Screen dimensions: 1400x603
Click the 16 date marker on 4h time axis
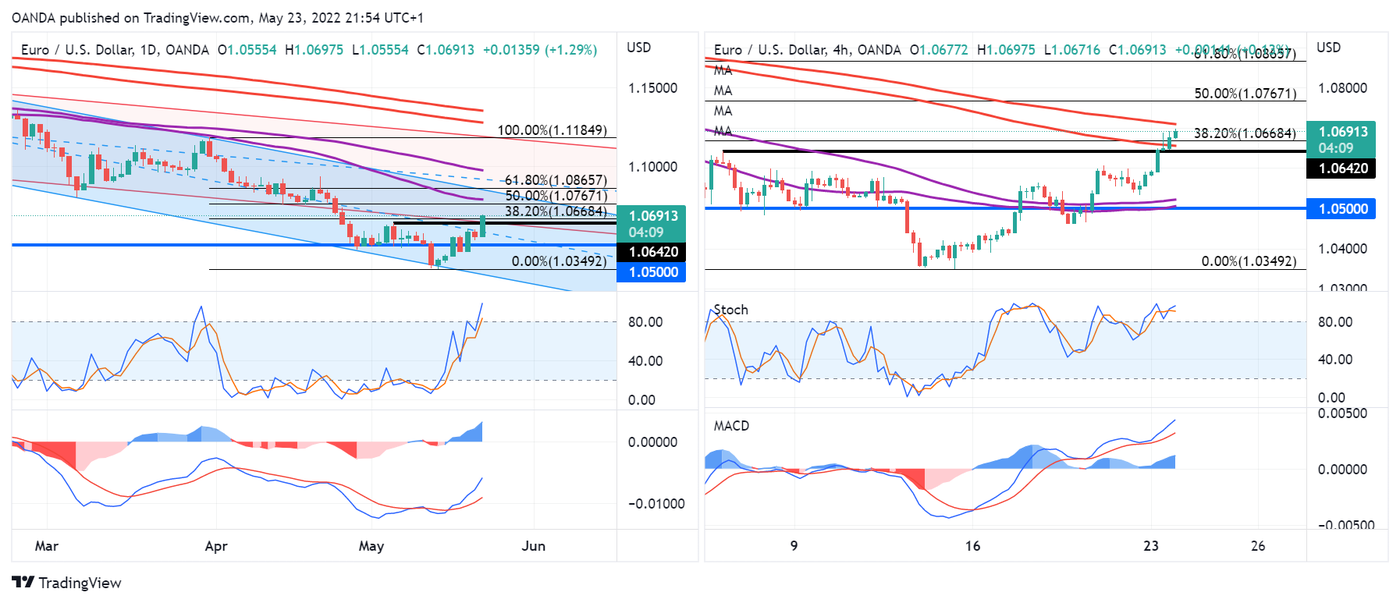click(971, 546)
